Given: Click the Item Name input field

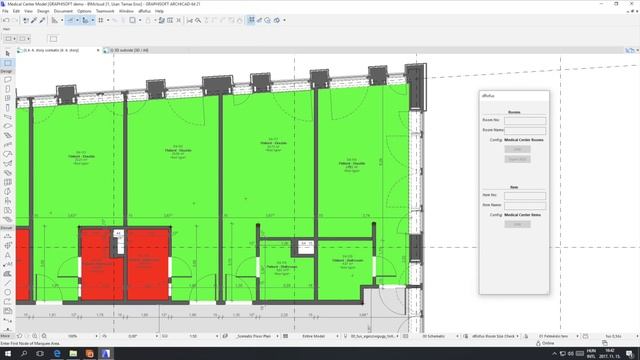Looking at the screenshot, I should pyautogui.click(x=525, y=205).
